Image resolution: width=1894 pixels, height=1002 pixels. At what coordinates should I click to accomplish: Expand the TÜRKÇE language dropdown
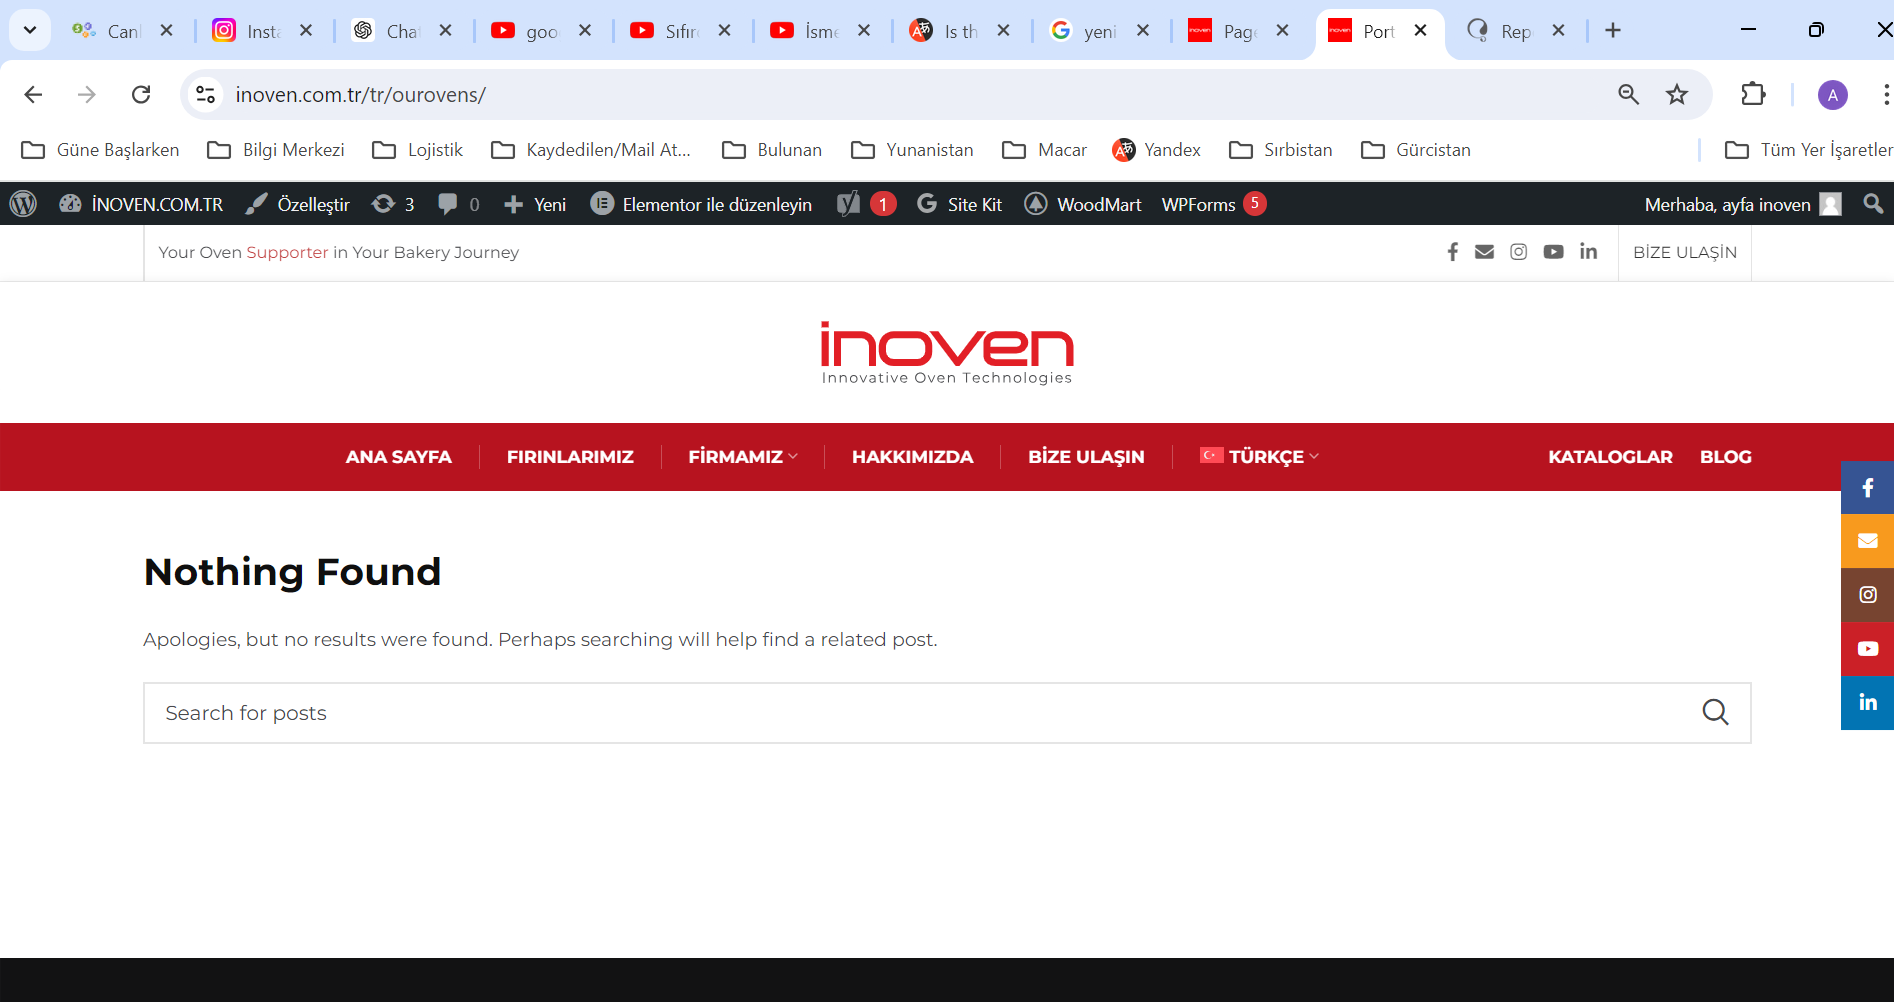coord(1260,457)
